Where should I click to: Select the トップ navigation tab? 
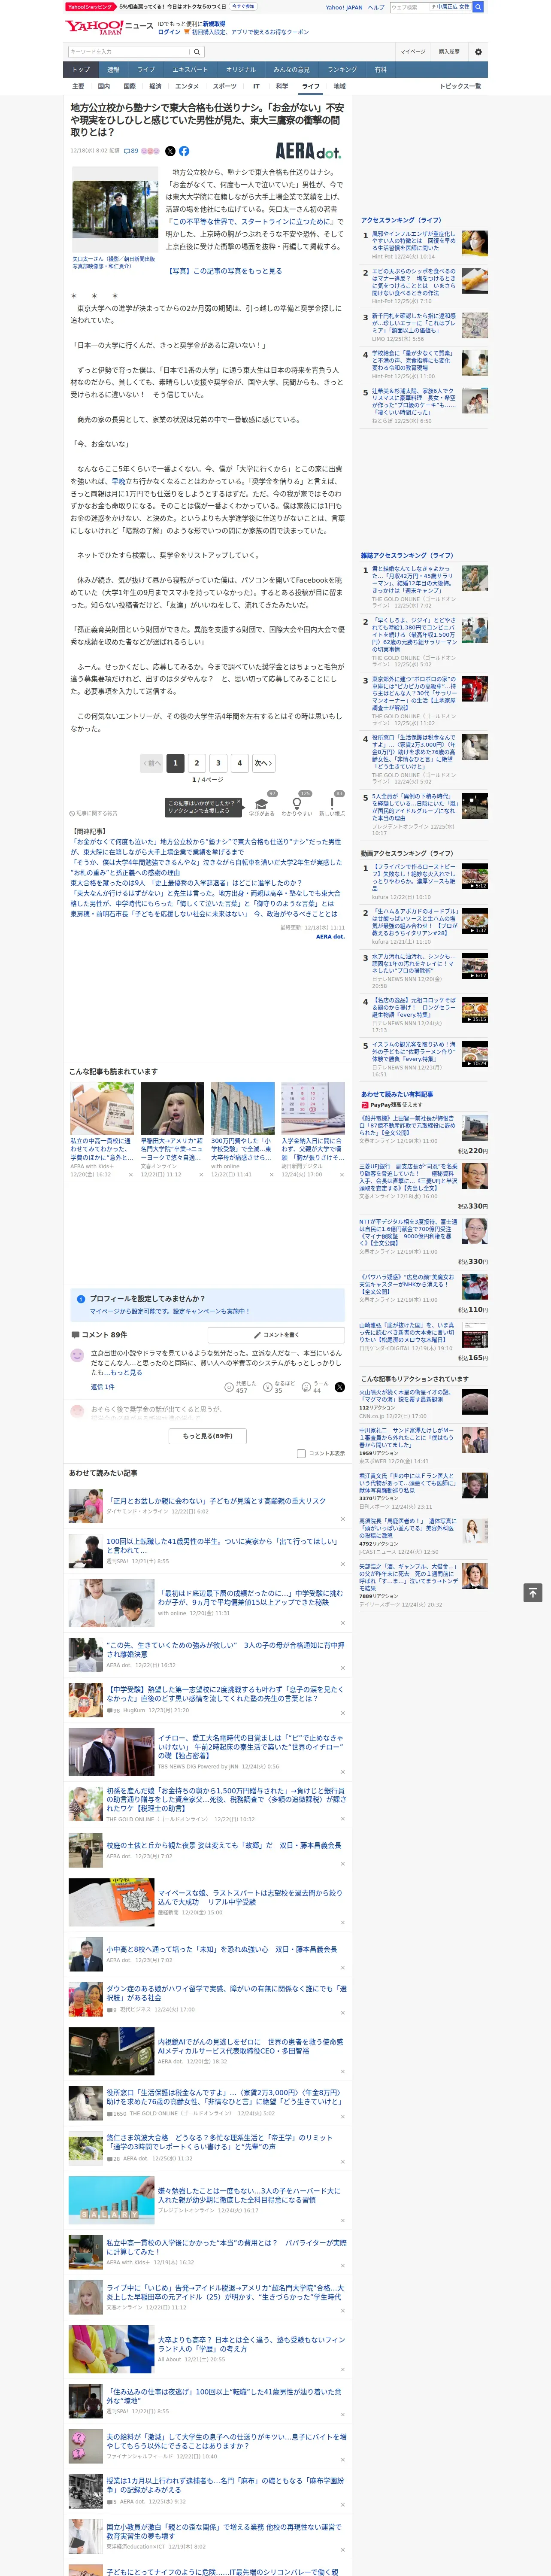click(81, 70)
